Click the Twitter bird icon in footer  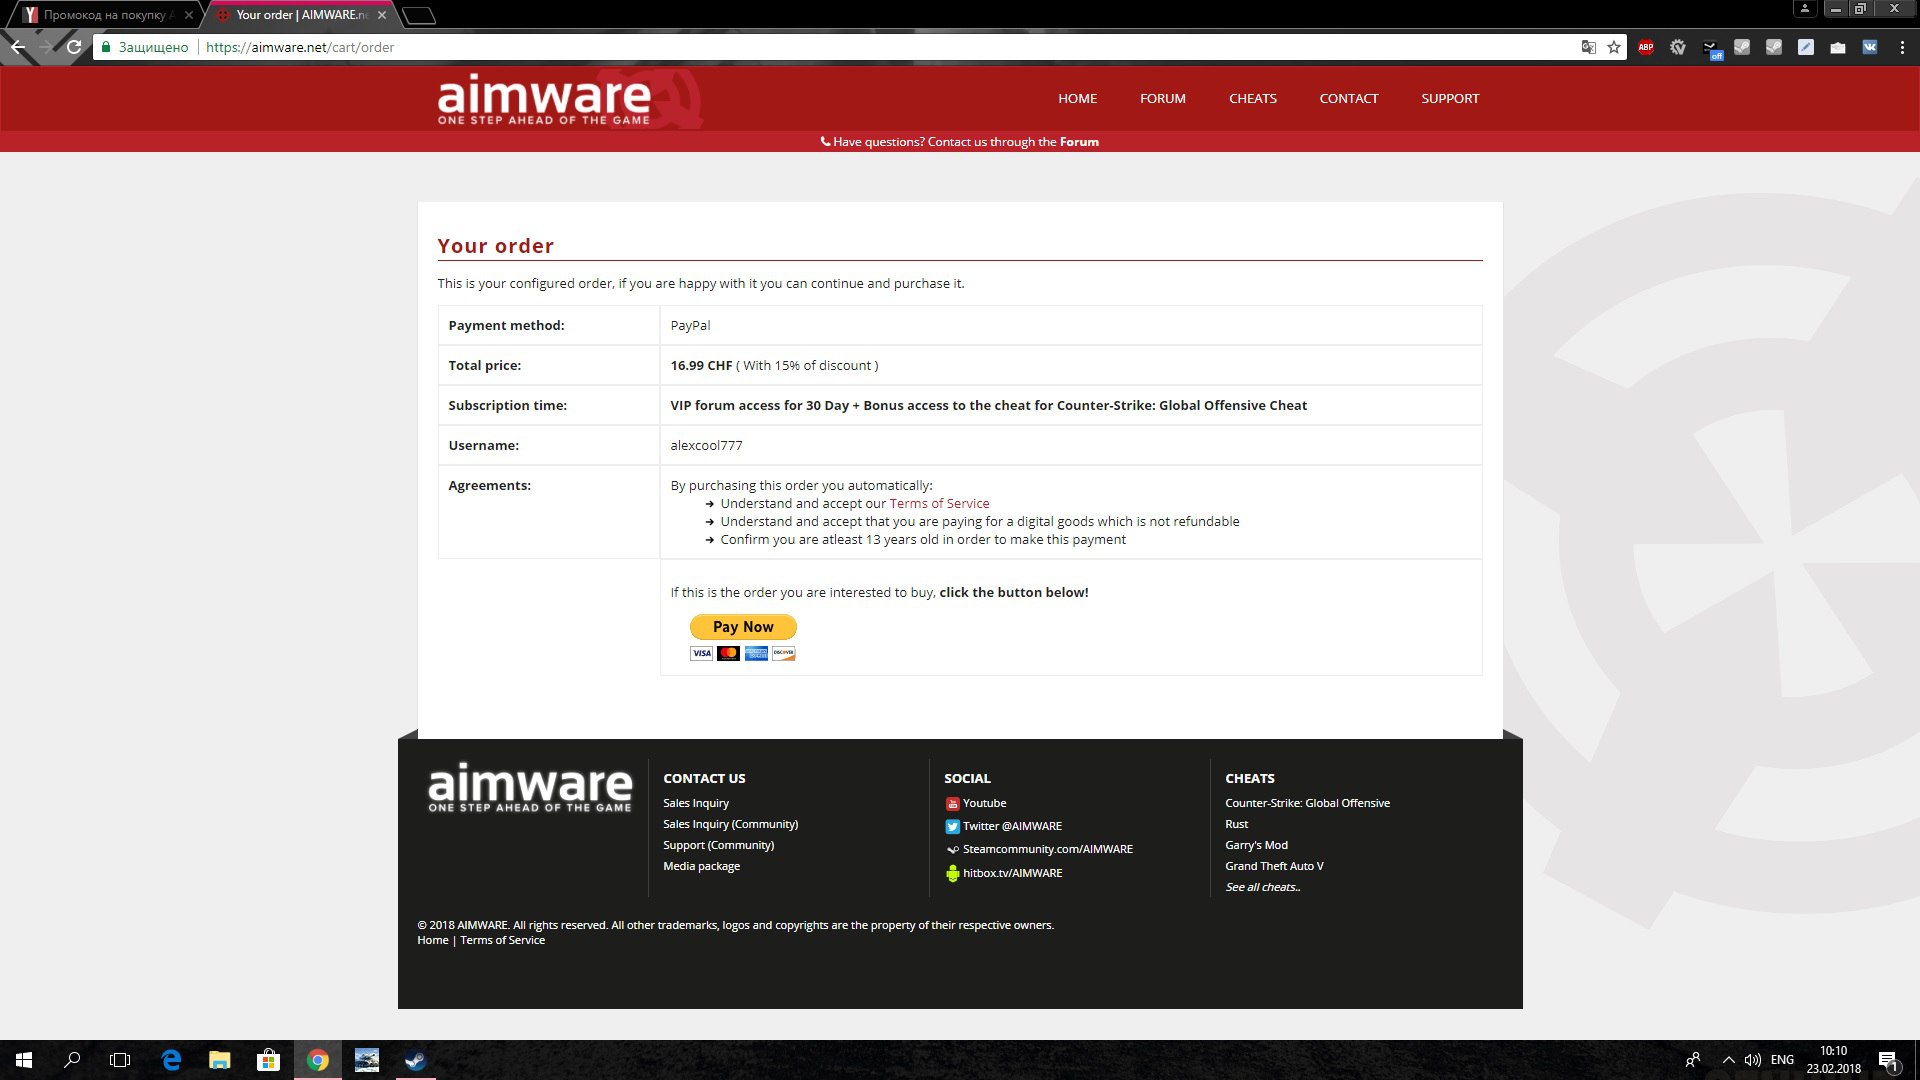point(952,827)
